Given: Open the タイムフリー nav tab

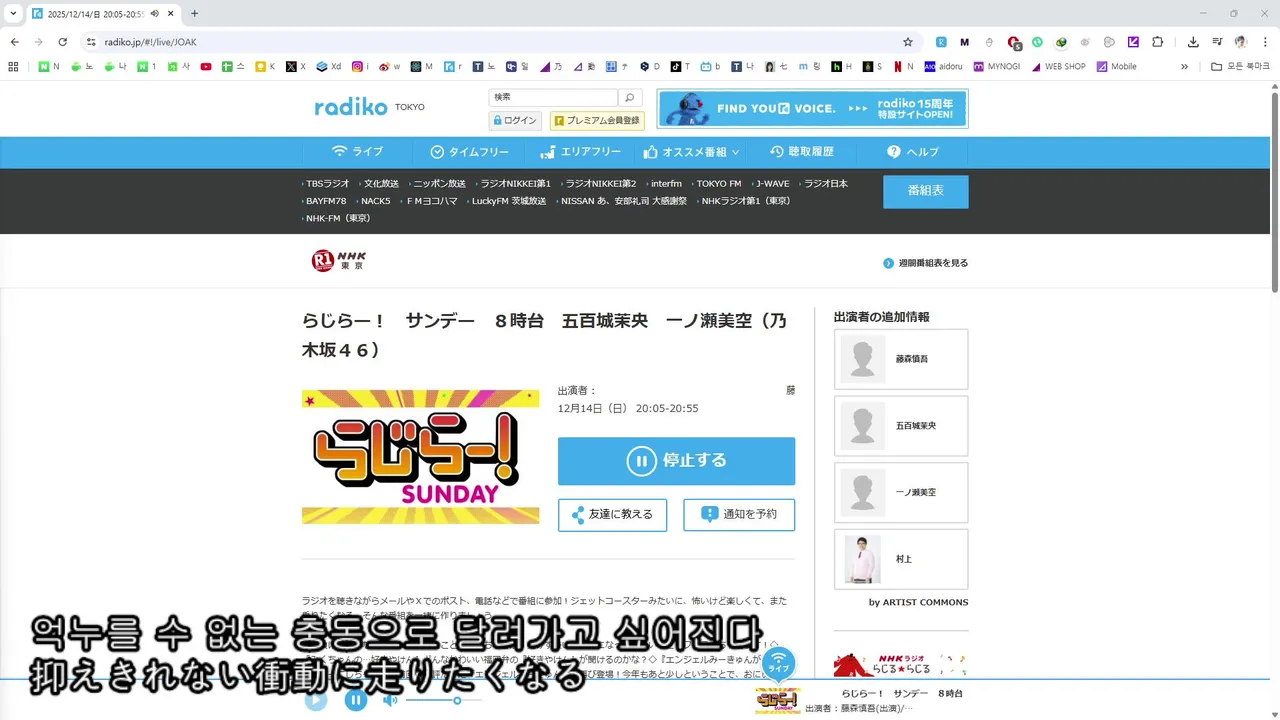Looking at the screenshot, I should click(x=469, y=152).
